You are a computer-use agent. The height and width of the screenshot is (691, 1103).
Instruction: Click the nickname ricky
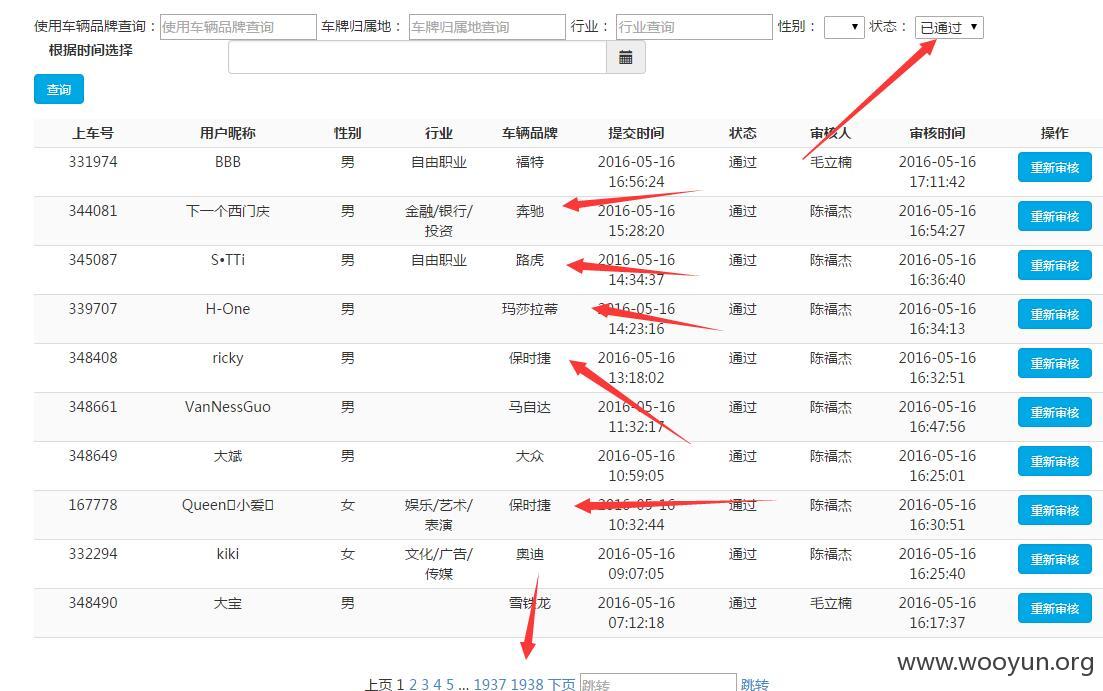tap(228, 358)
